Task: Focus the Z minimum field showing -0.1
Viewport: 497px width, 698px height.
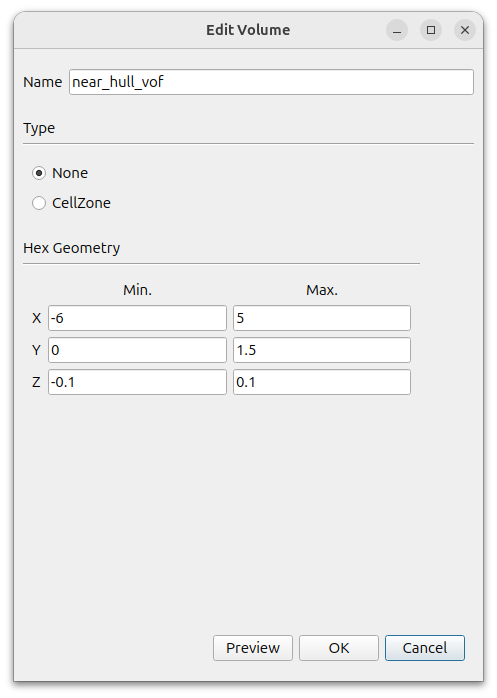Action: click(137, 382)
